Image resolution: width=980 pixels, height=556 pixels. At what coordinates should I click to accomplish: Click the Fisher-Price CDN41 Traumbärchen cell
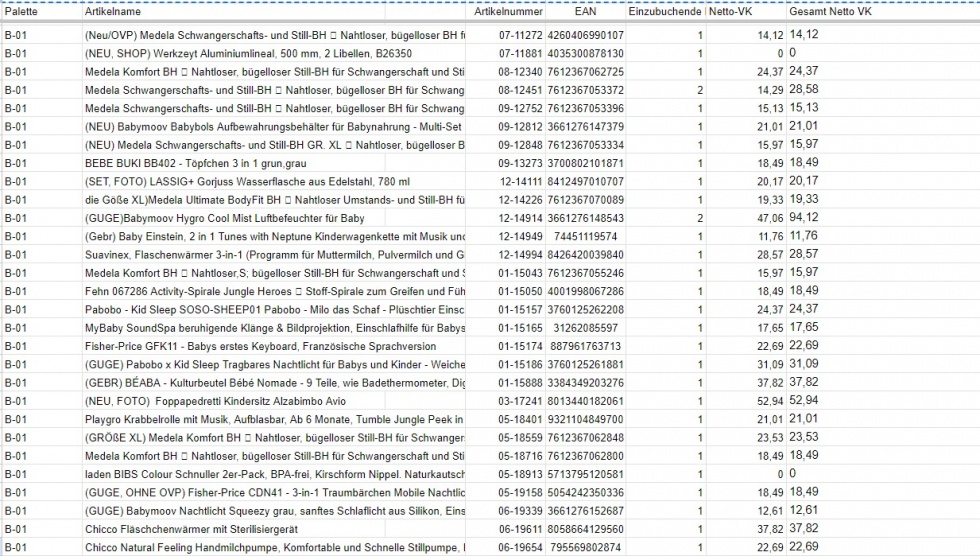point(275,492)
